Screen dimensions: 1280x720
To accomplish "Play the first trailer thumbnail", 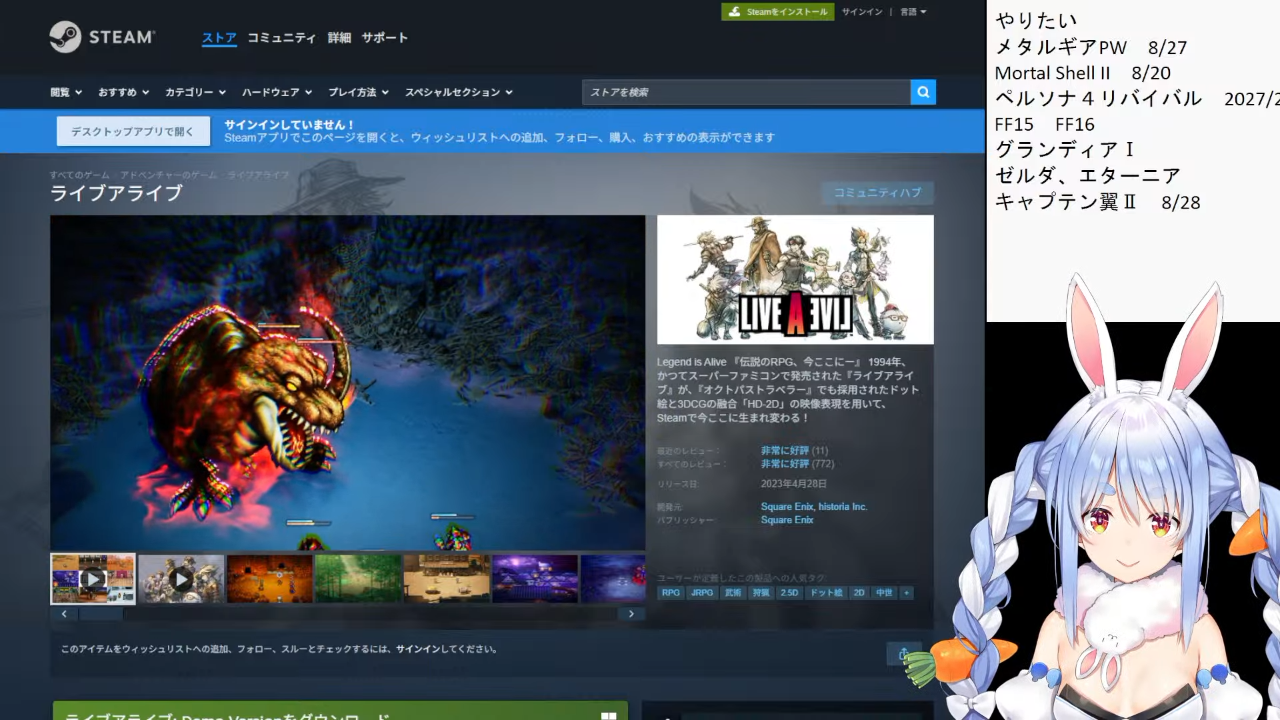I will pyautogui.click(x=93, y=579).
